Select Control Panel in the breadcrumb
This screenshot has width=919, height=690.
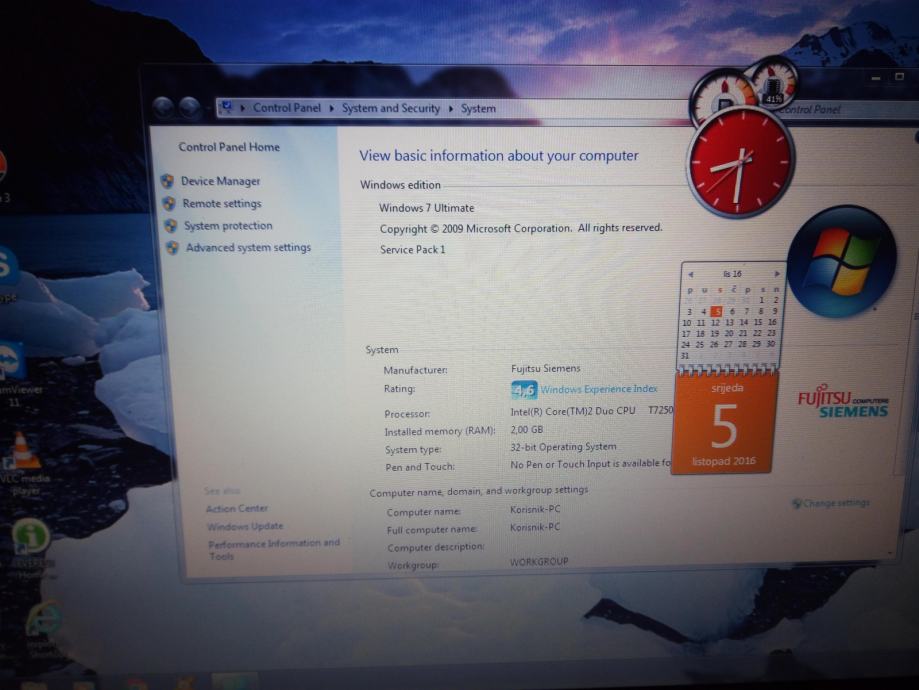tap(287, 108)
